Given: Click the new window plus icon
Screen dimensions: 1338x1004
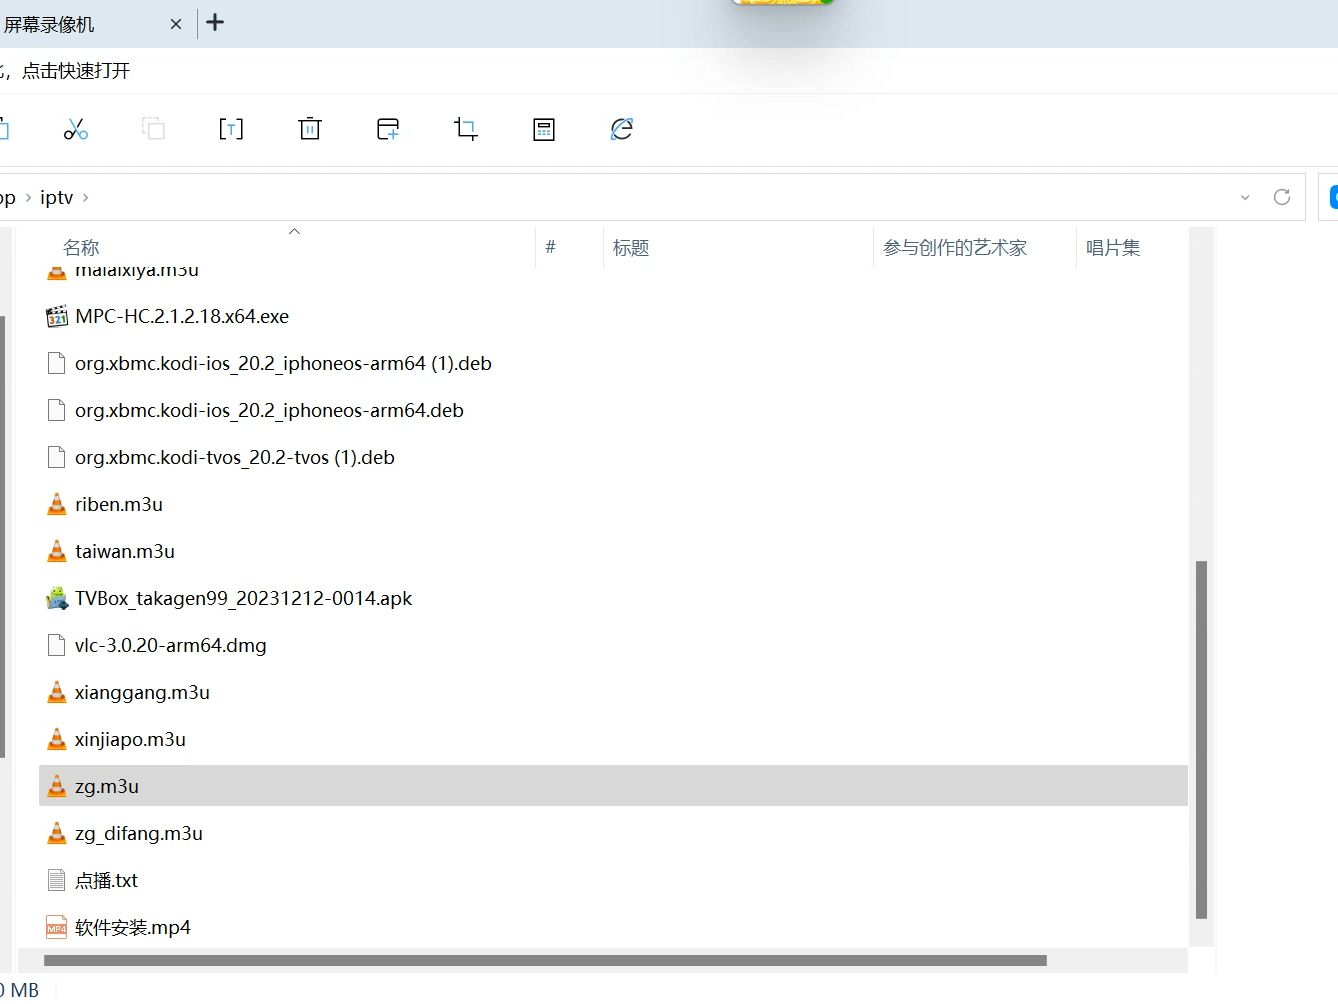Looking at the screenshot, I should tap(388, 129).
